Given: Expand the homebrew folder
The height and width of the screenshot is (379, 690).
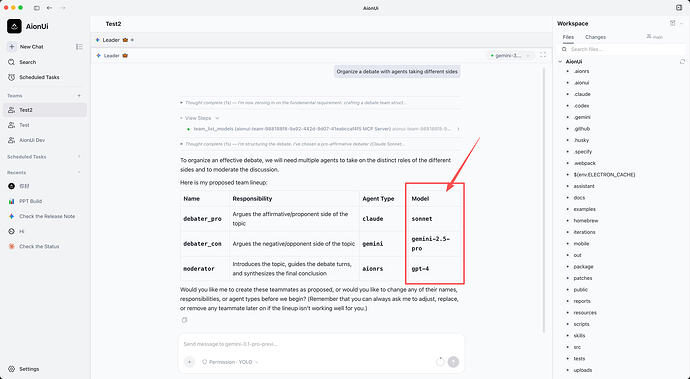Looking at the screenshot, I should click(x=585, y=221).
